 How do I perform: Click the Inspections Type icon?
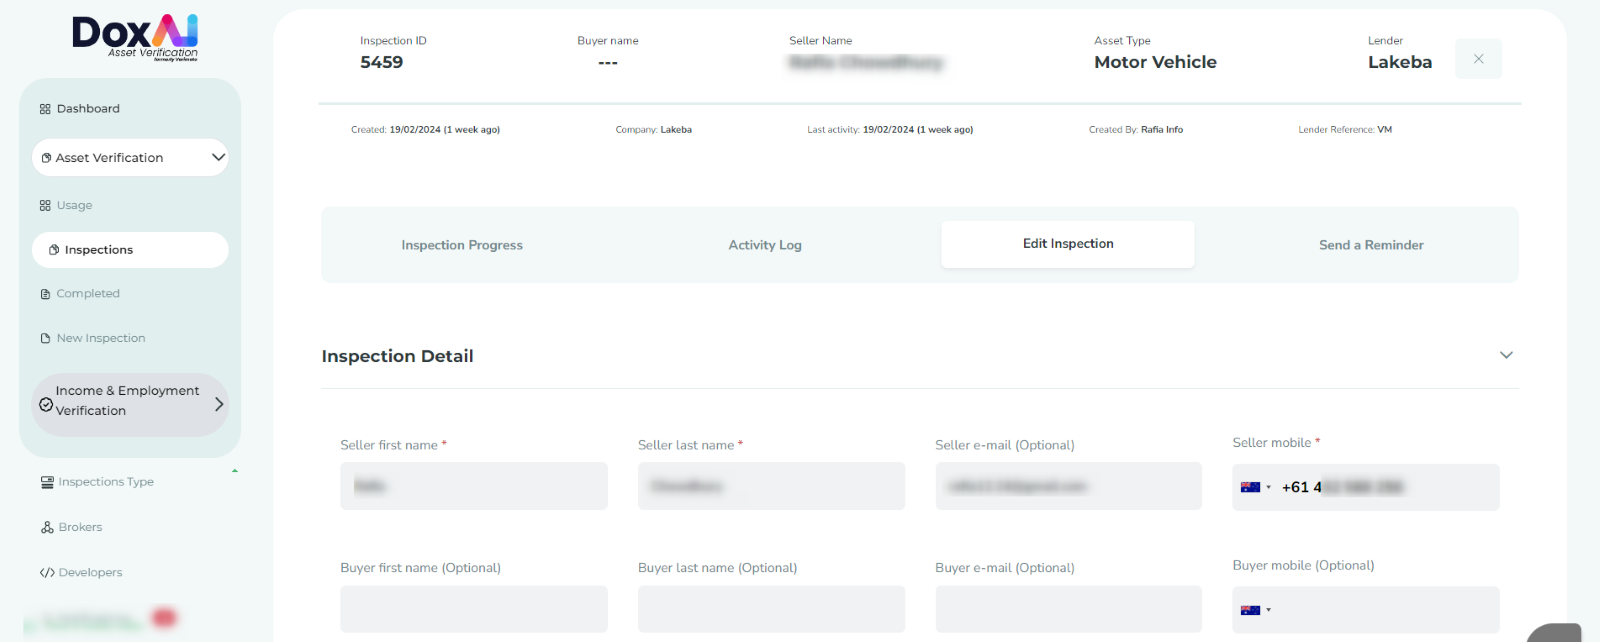(x=47, y=482)
